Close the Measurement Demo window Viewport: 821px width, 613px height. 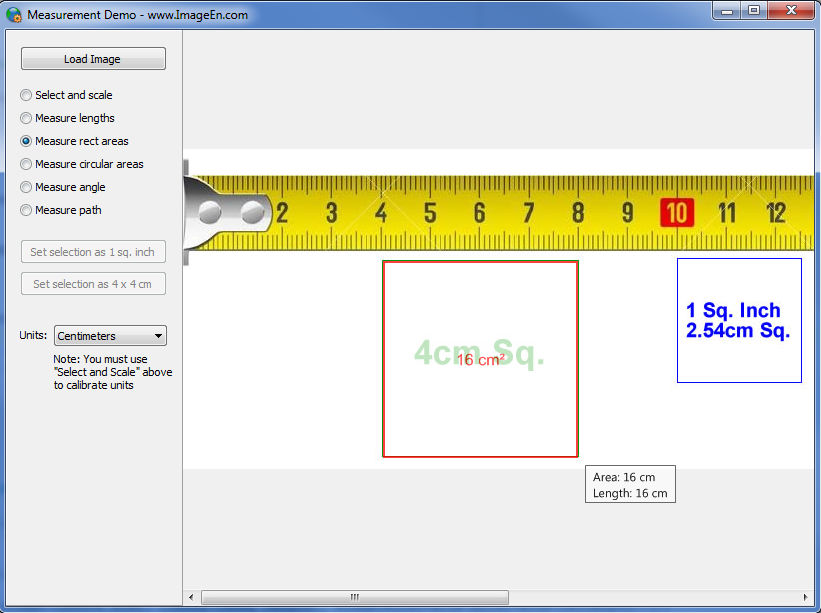[x=791, y=10]
